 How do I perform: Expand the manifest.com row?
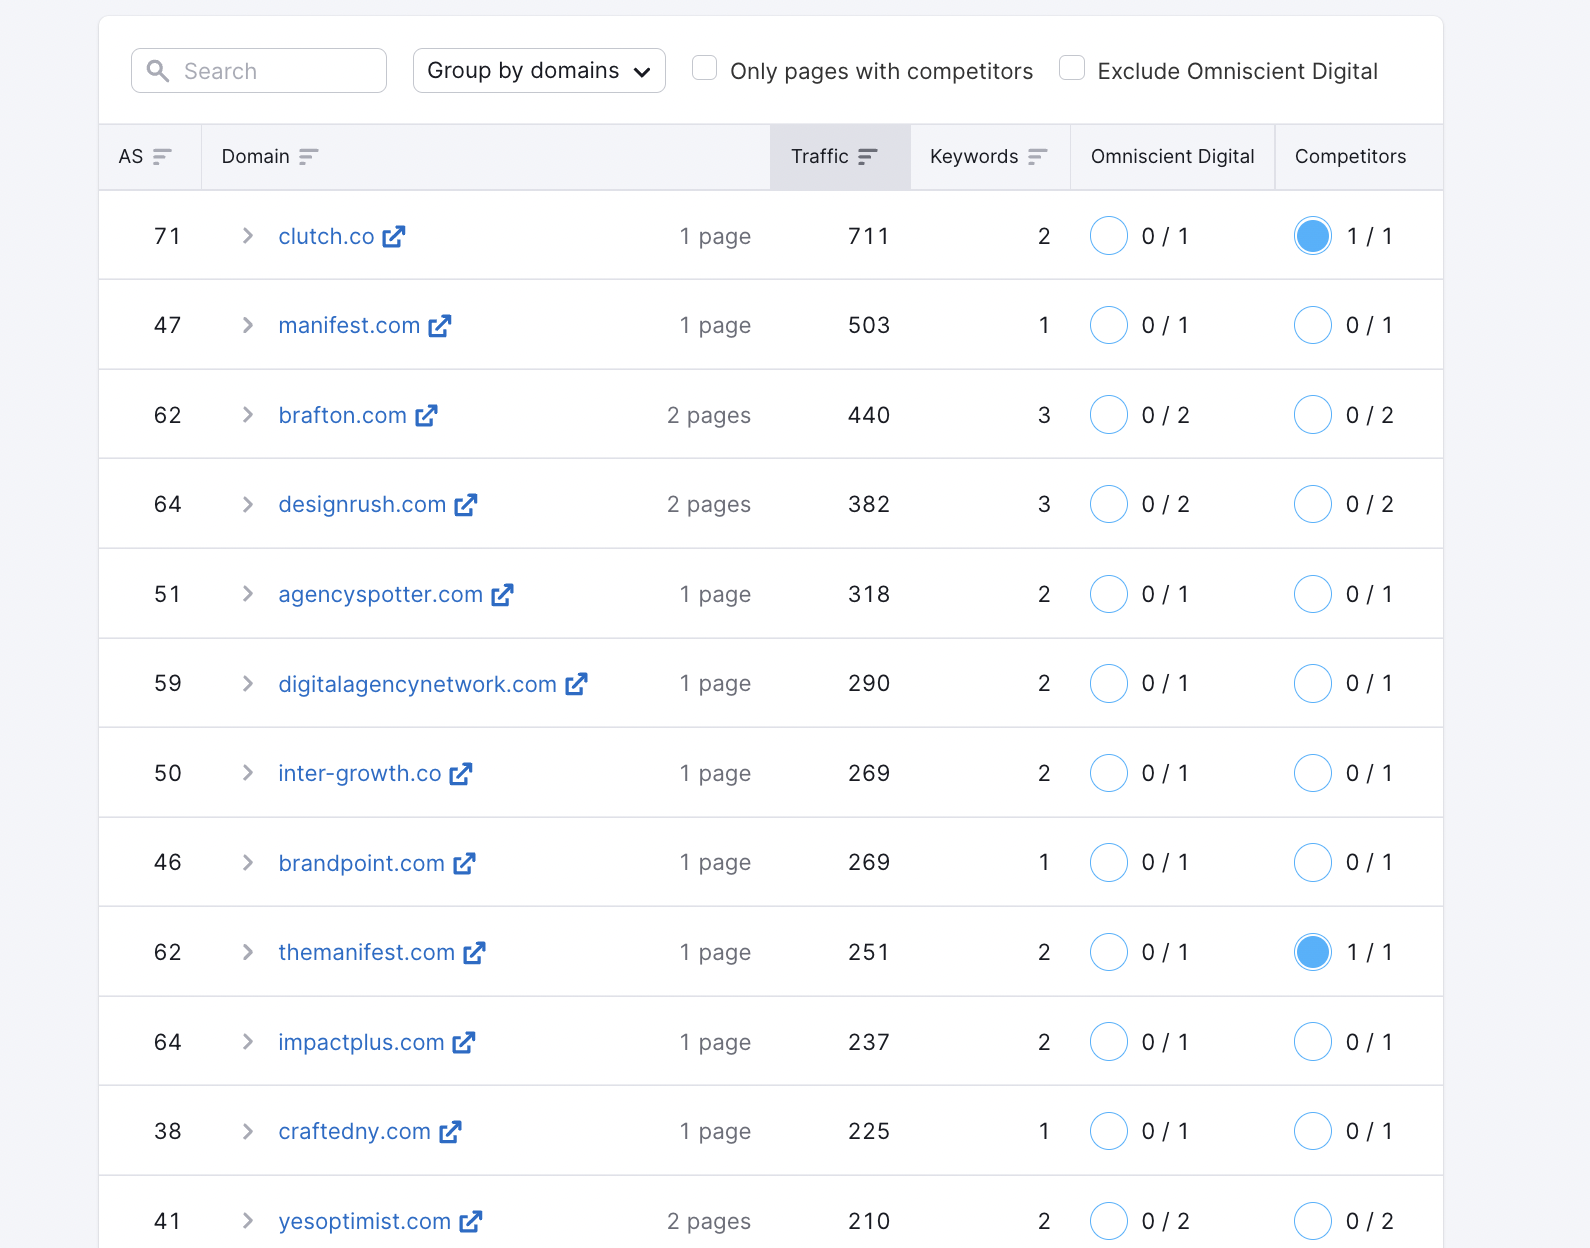click(248, 326)
